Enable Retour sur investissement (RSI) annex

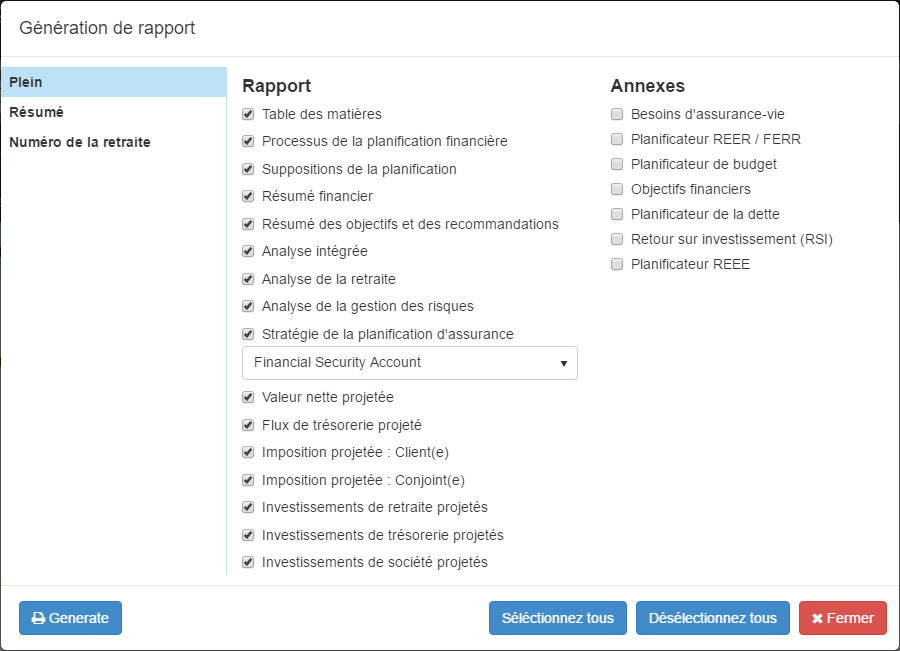617,239
